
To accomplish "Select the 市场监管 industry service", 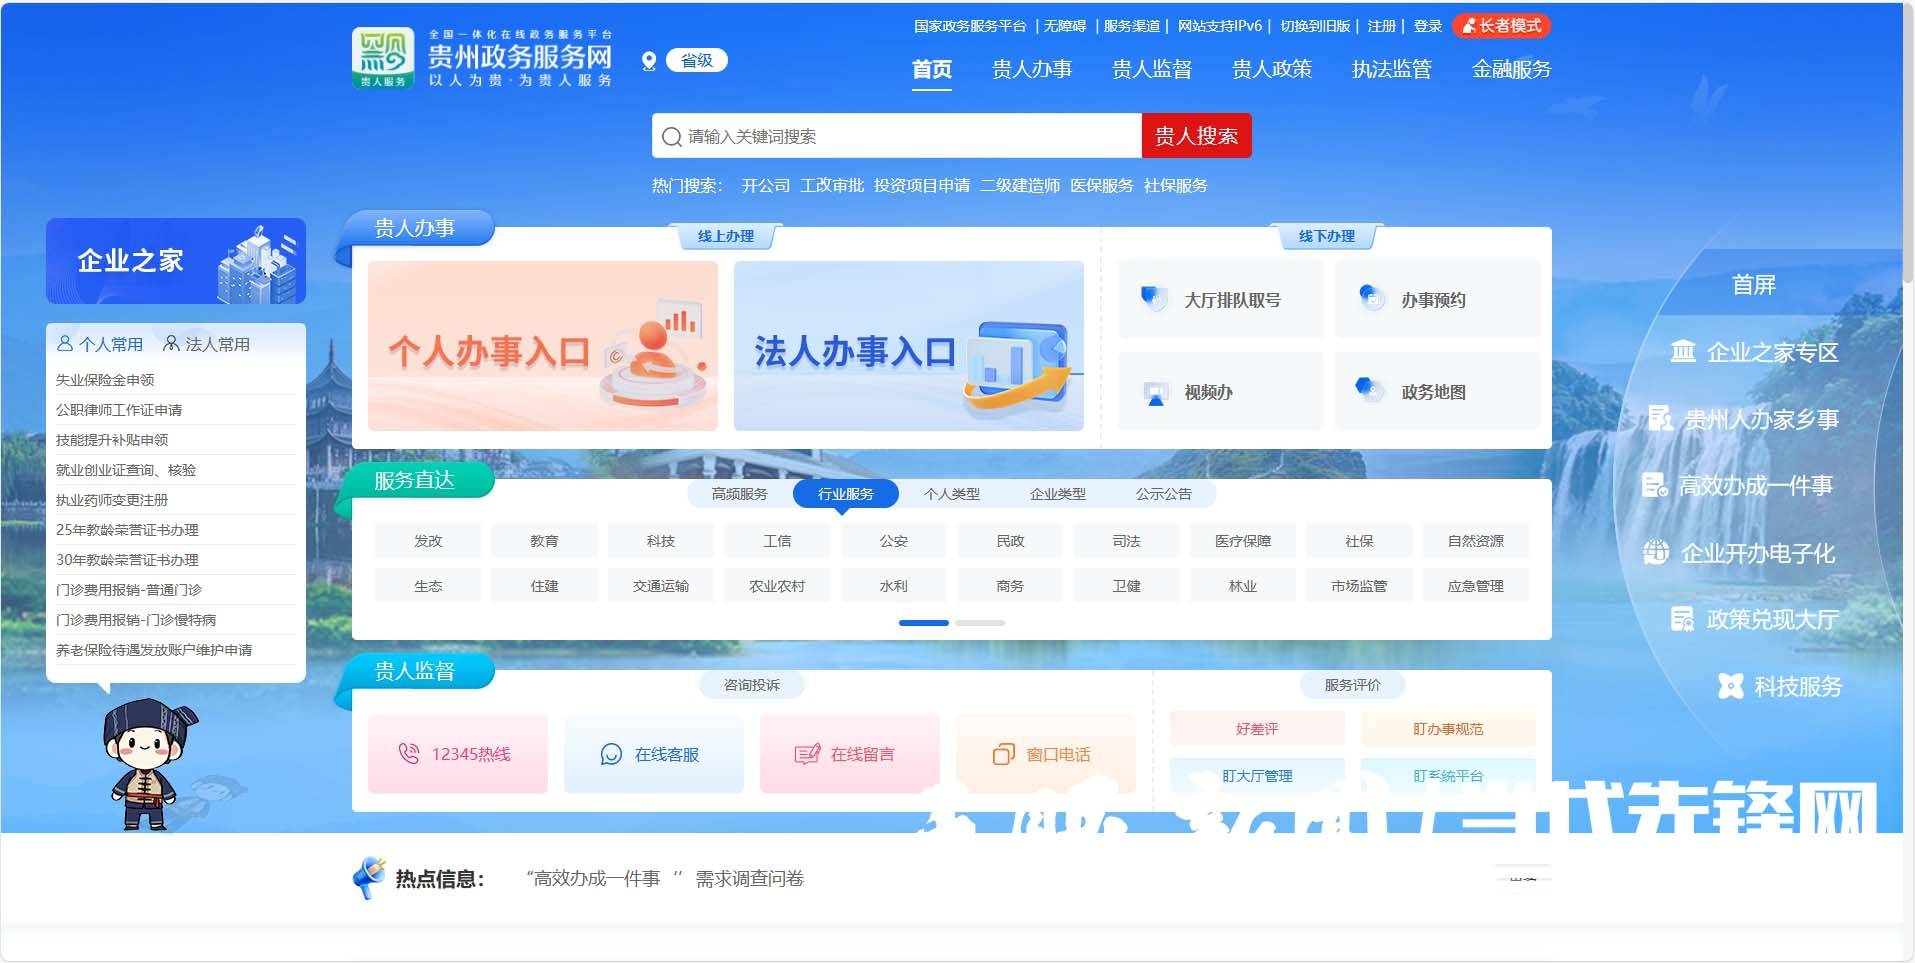I will click(x=1359, y=586).
